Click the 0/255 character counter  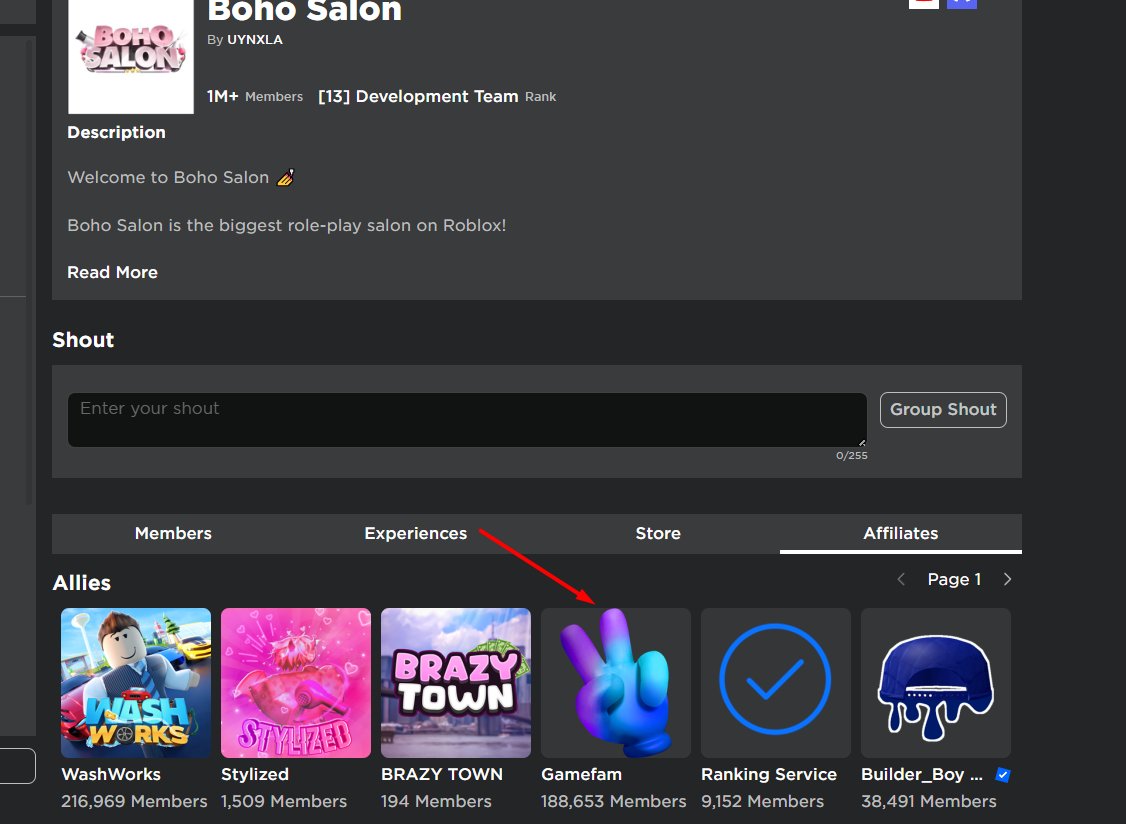click(852, 455)
